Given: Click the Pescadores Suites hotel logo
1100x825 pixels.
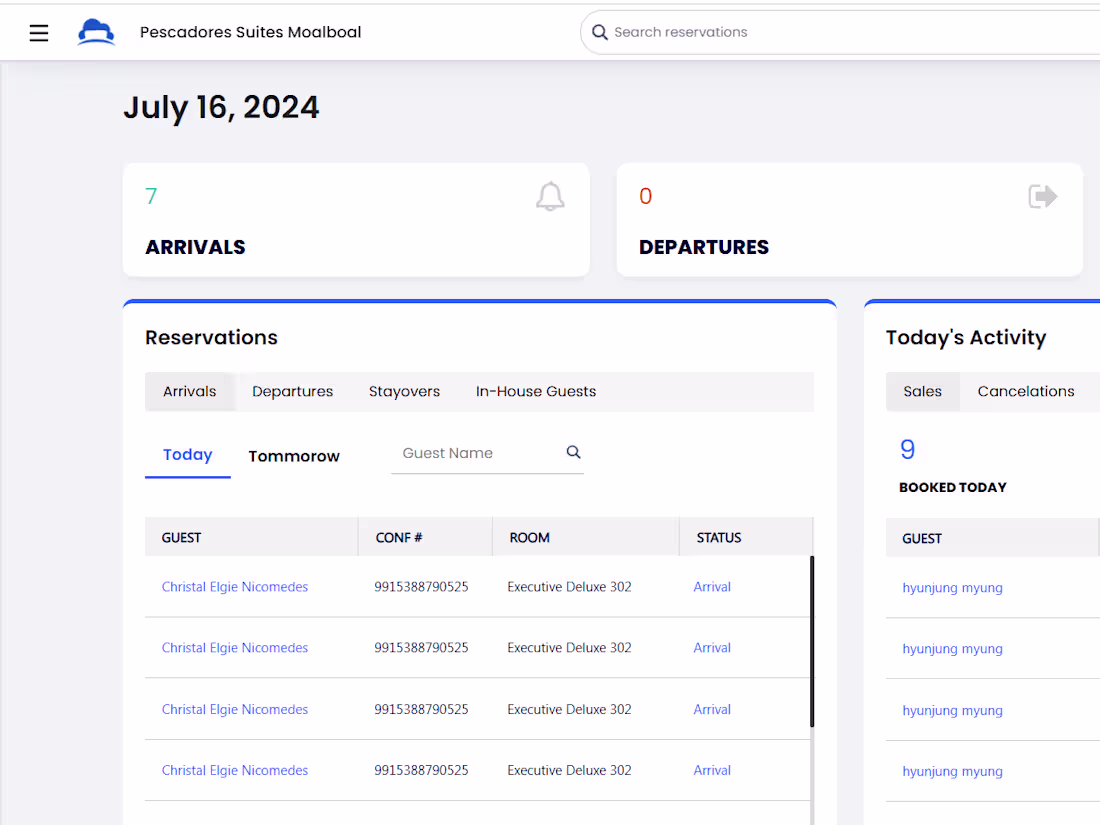Looking at the screenshot, I should 95,31.
